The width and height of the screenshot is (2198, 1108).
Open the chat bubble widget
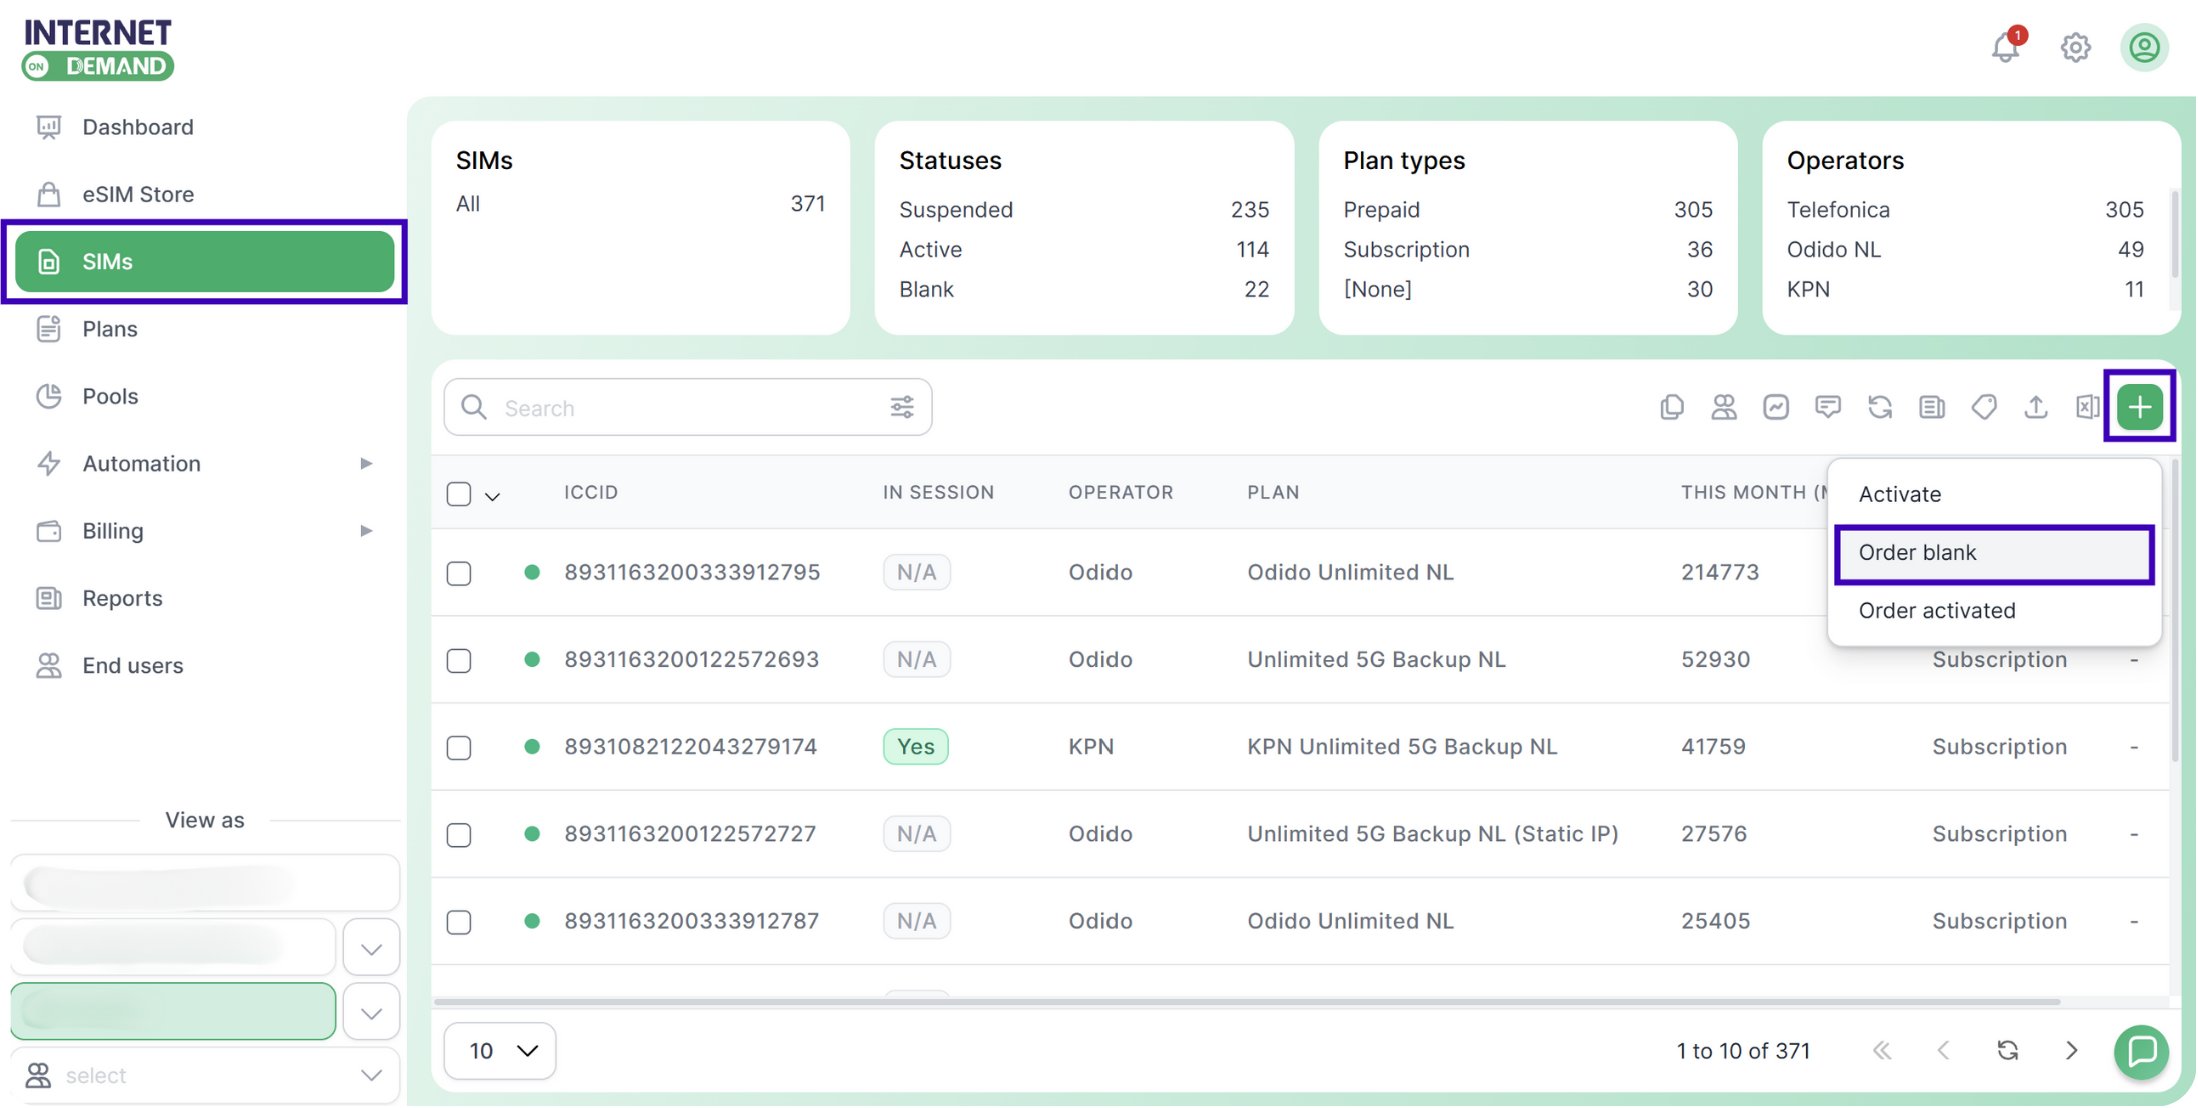click(2141, 1051)
